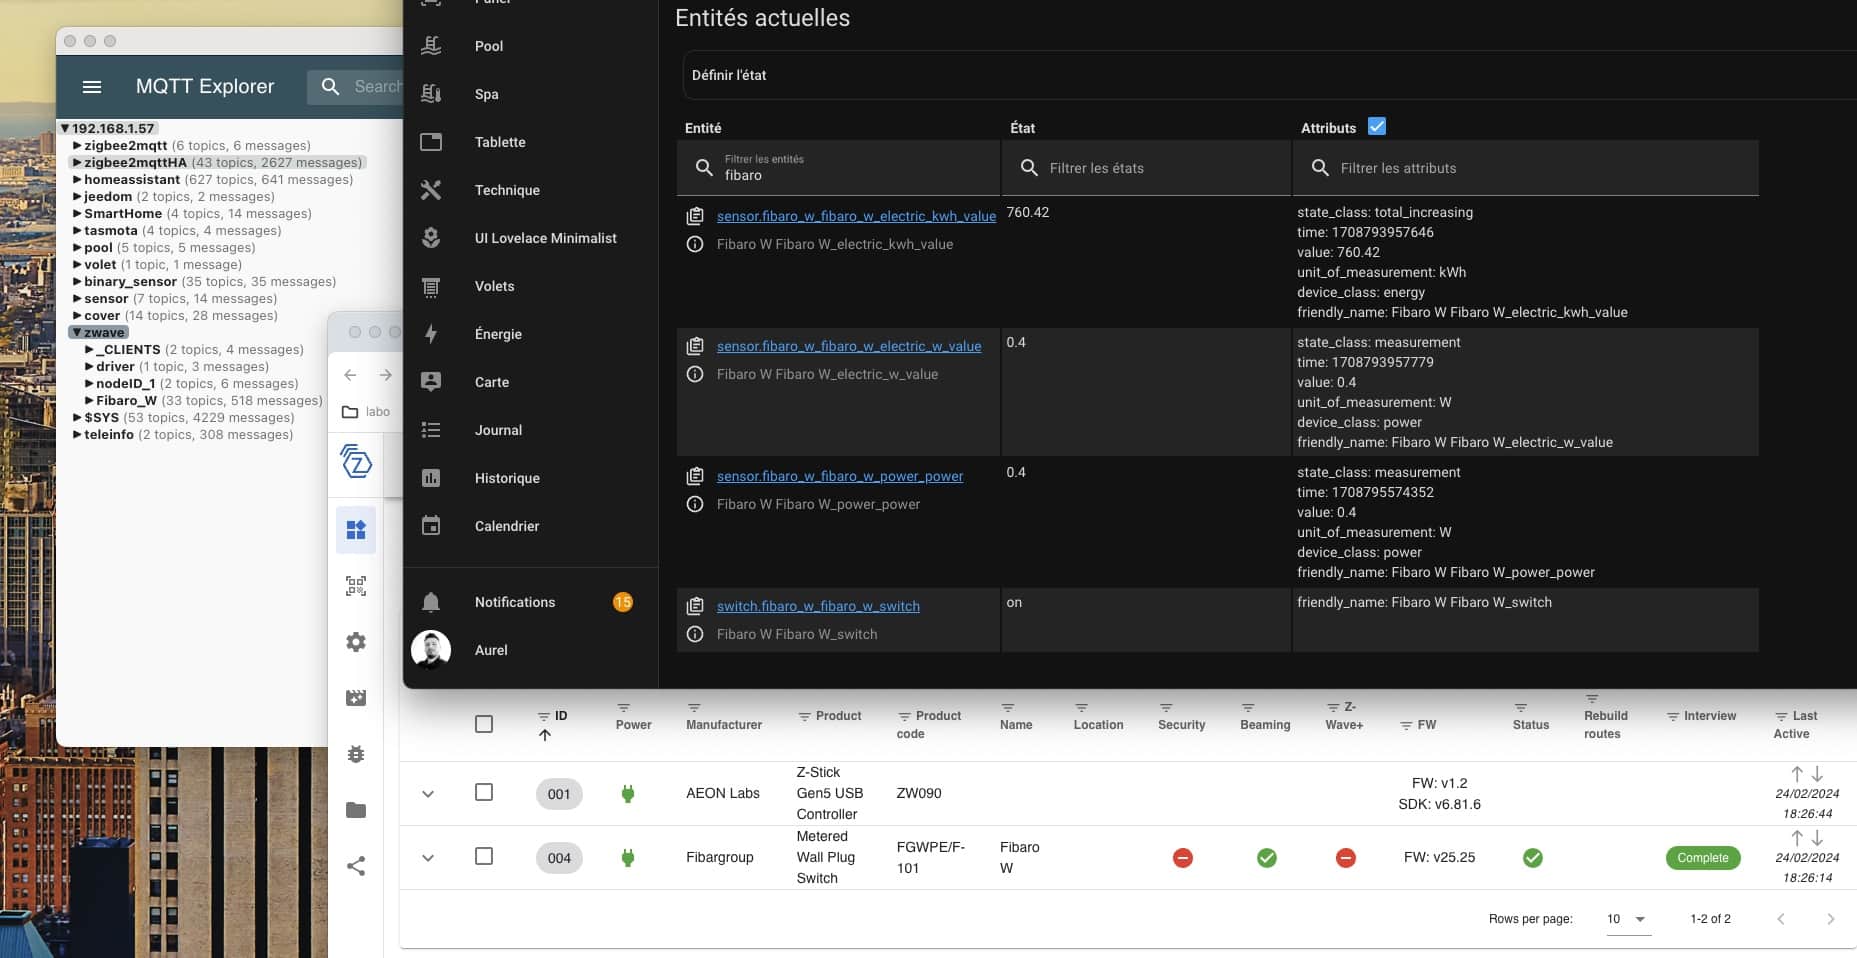Copy fibaro switch entity ID icon

[x=695, y=606]
